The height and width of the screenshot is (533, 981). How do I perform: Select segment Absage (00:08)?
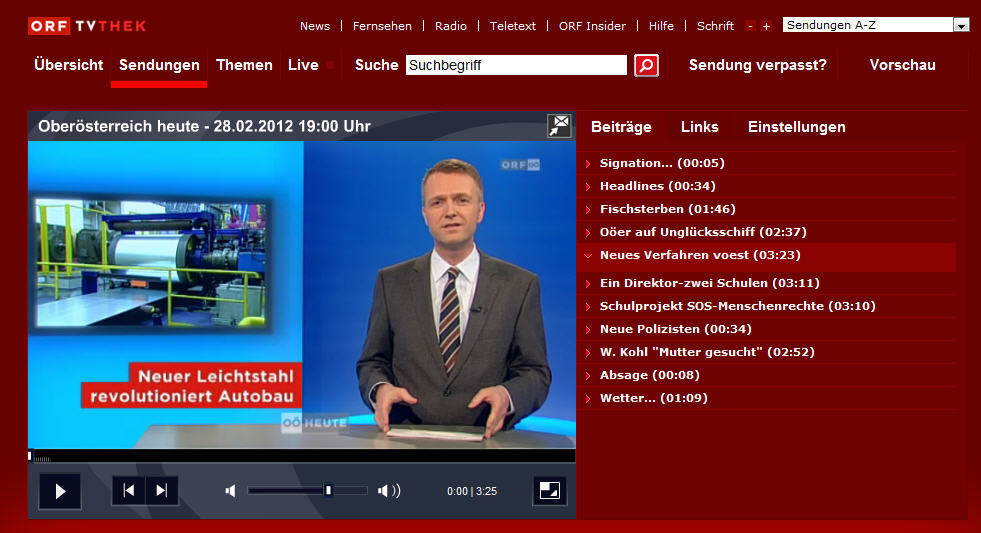pos(649,375)
